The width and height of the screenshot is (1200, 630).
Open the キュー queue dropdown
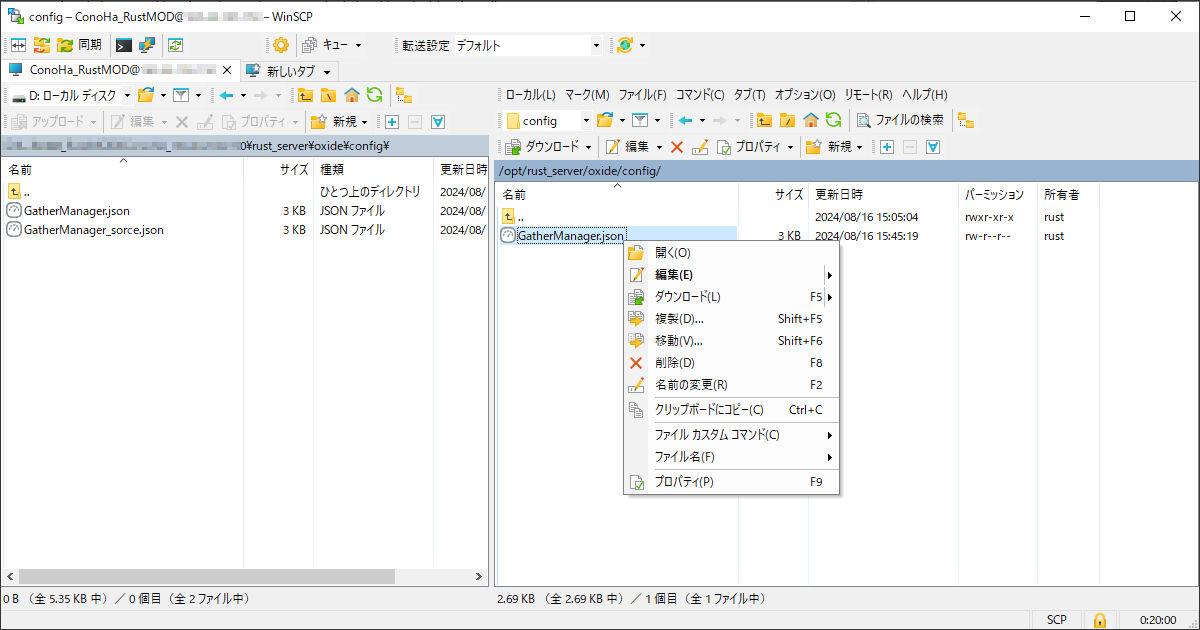332,45
